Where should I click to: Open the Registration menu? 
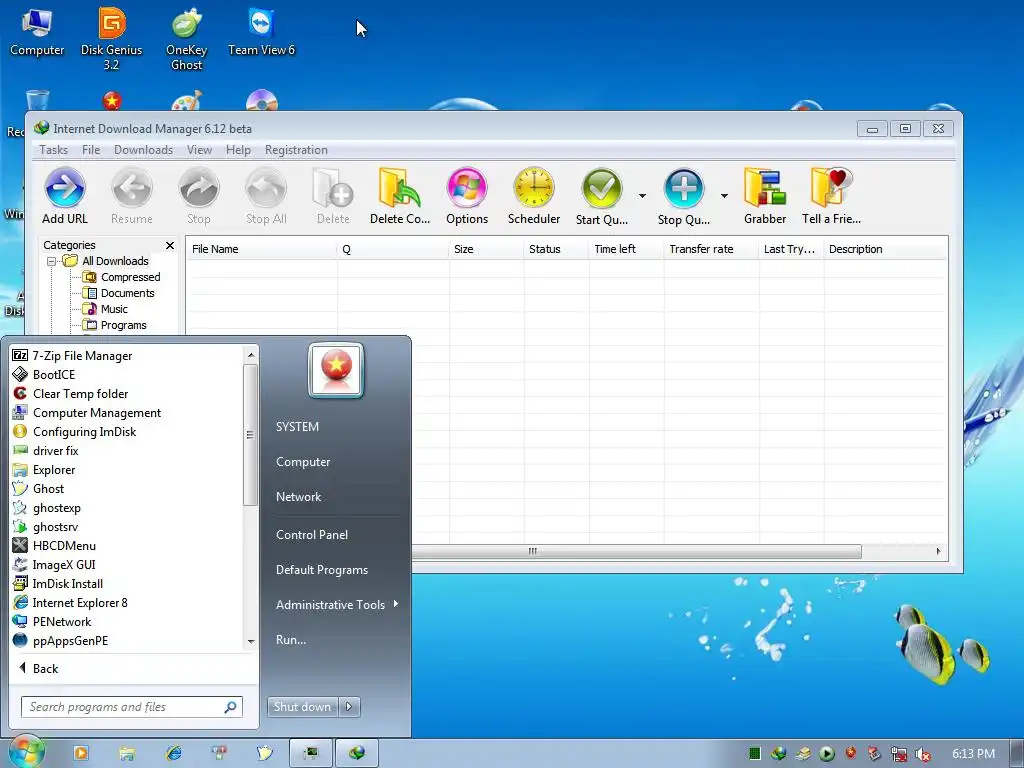tap(296, 150)
